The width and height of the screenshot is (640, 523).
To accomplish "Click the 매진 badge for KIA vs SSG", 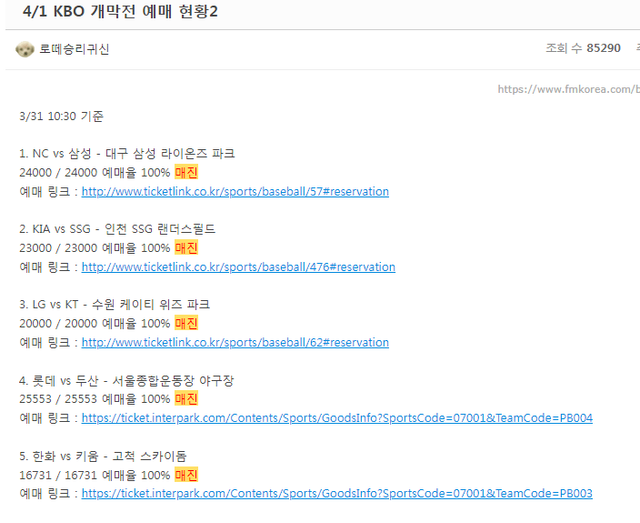I will [x=186, y=248].
